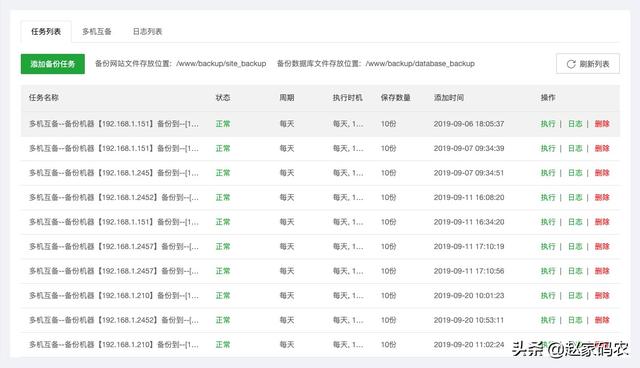Delete (删除) task added 2019-09-07 09:34:51

click(x=602, y=173)
